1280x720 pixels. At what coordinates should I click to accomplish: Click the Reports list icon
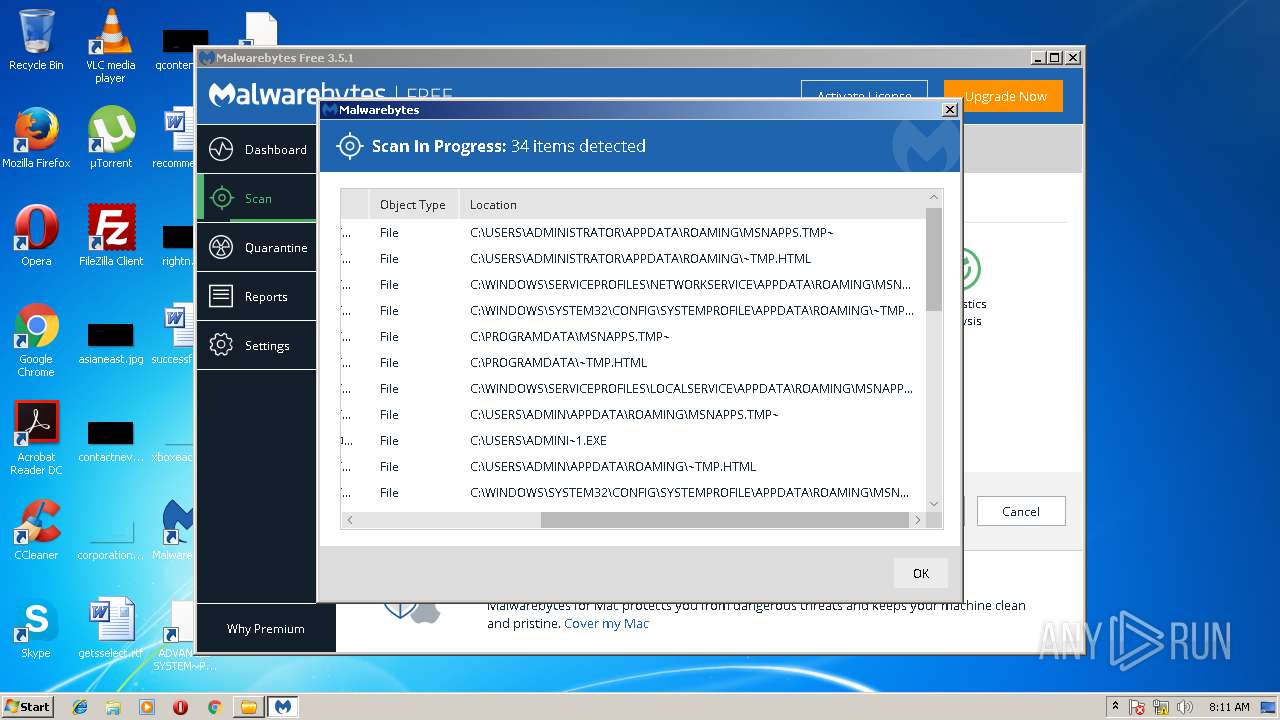pos(221,296)
